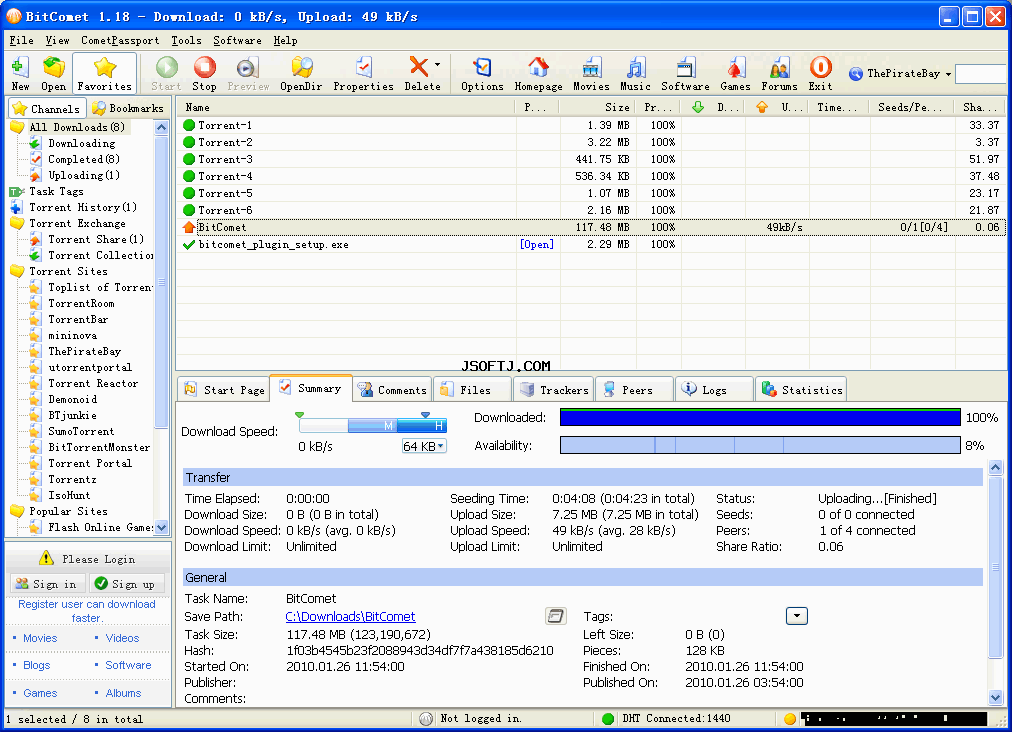This screenshot has height=732, width=1012.
Task: Delete selected task using red X icon
Action: point(419,66)
